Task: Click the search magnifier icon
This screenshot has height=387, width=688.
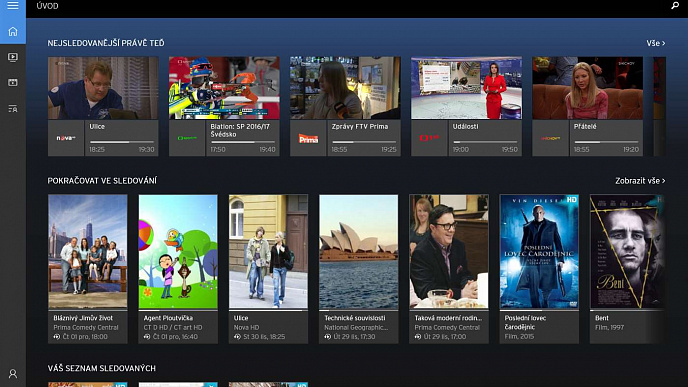Action: 675,6
